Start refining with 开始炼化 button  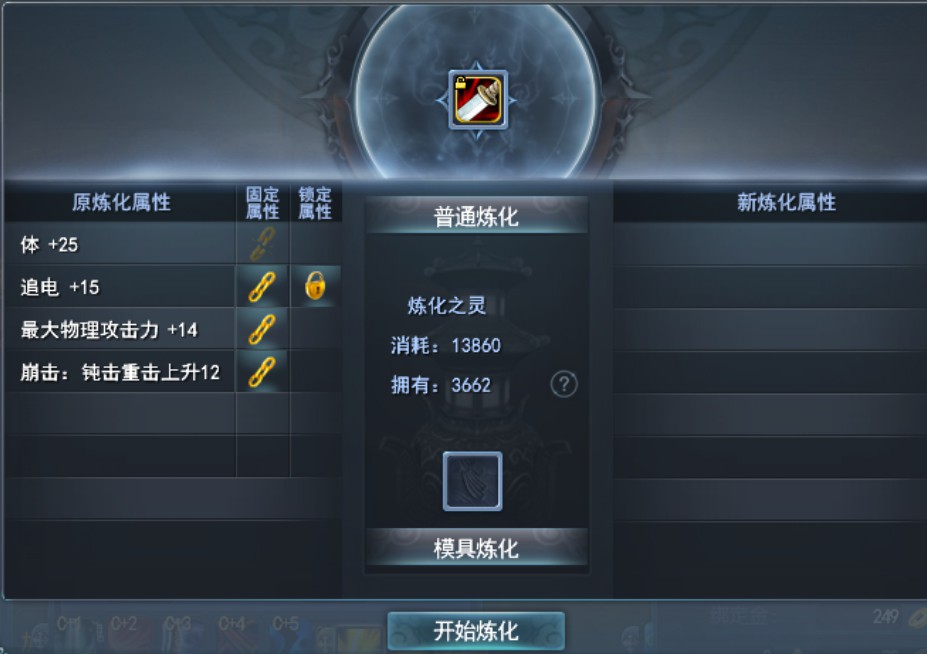point(476,631)
